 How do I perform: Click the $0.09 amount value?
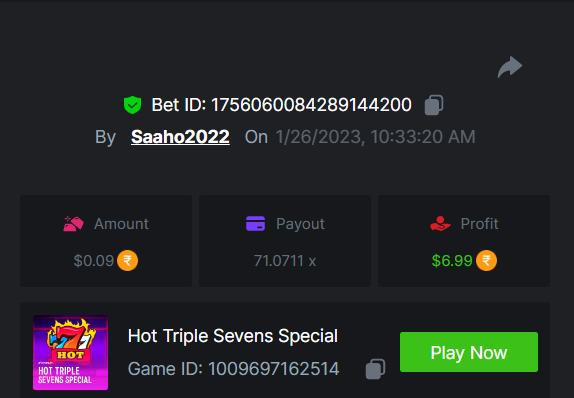(94, 261)
